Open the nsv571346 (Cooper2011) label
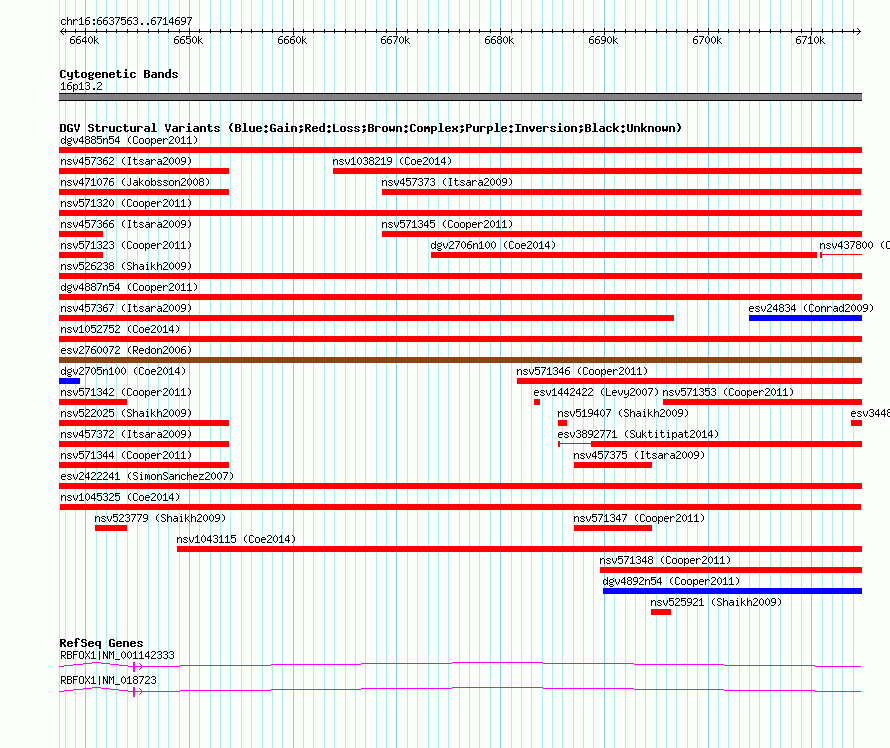Viewport: 890px width, 748px height. 582,371
